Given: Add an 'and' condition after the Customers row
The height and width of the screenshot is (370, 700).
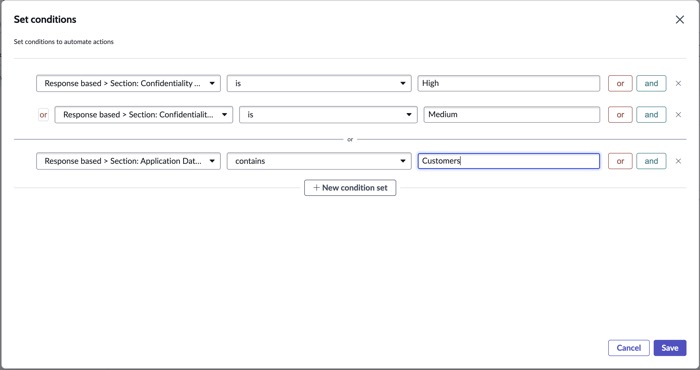Looking at the screenshot, I should coord(651,161).
